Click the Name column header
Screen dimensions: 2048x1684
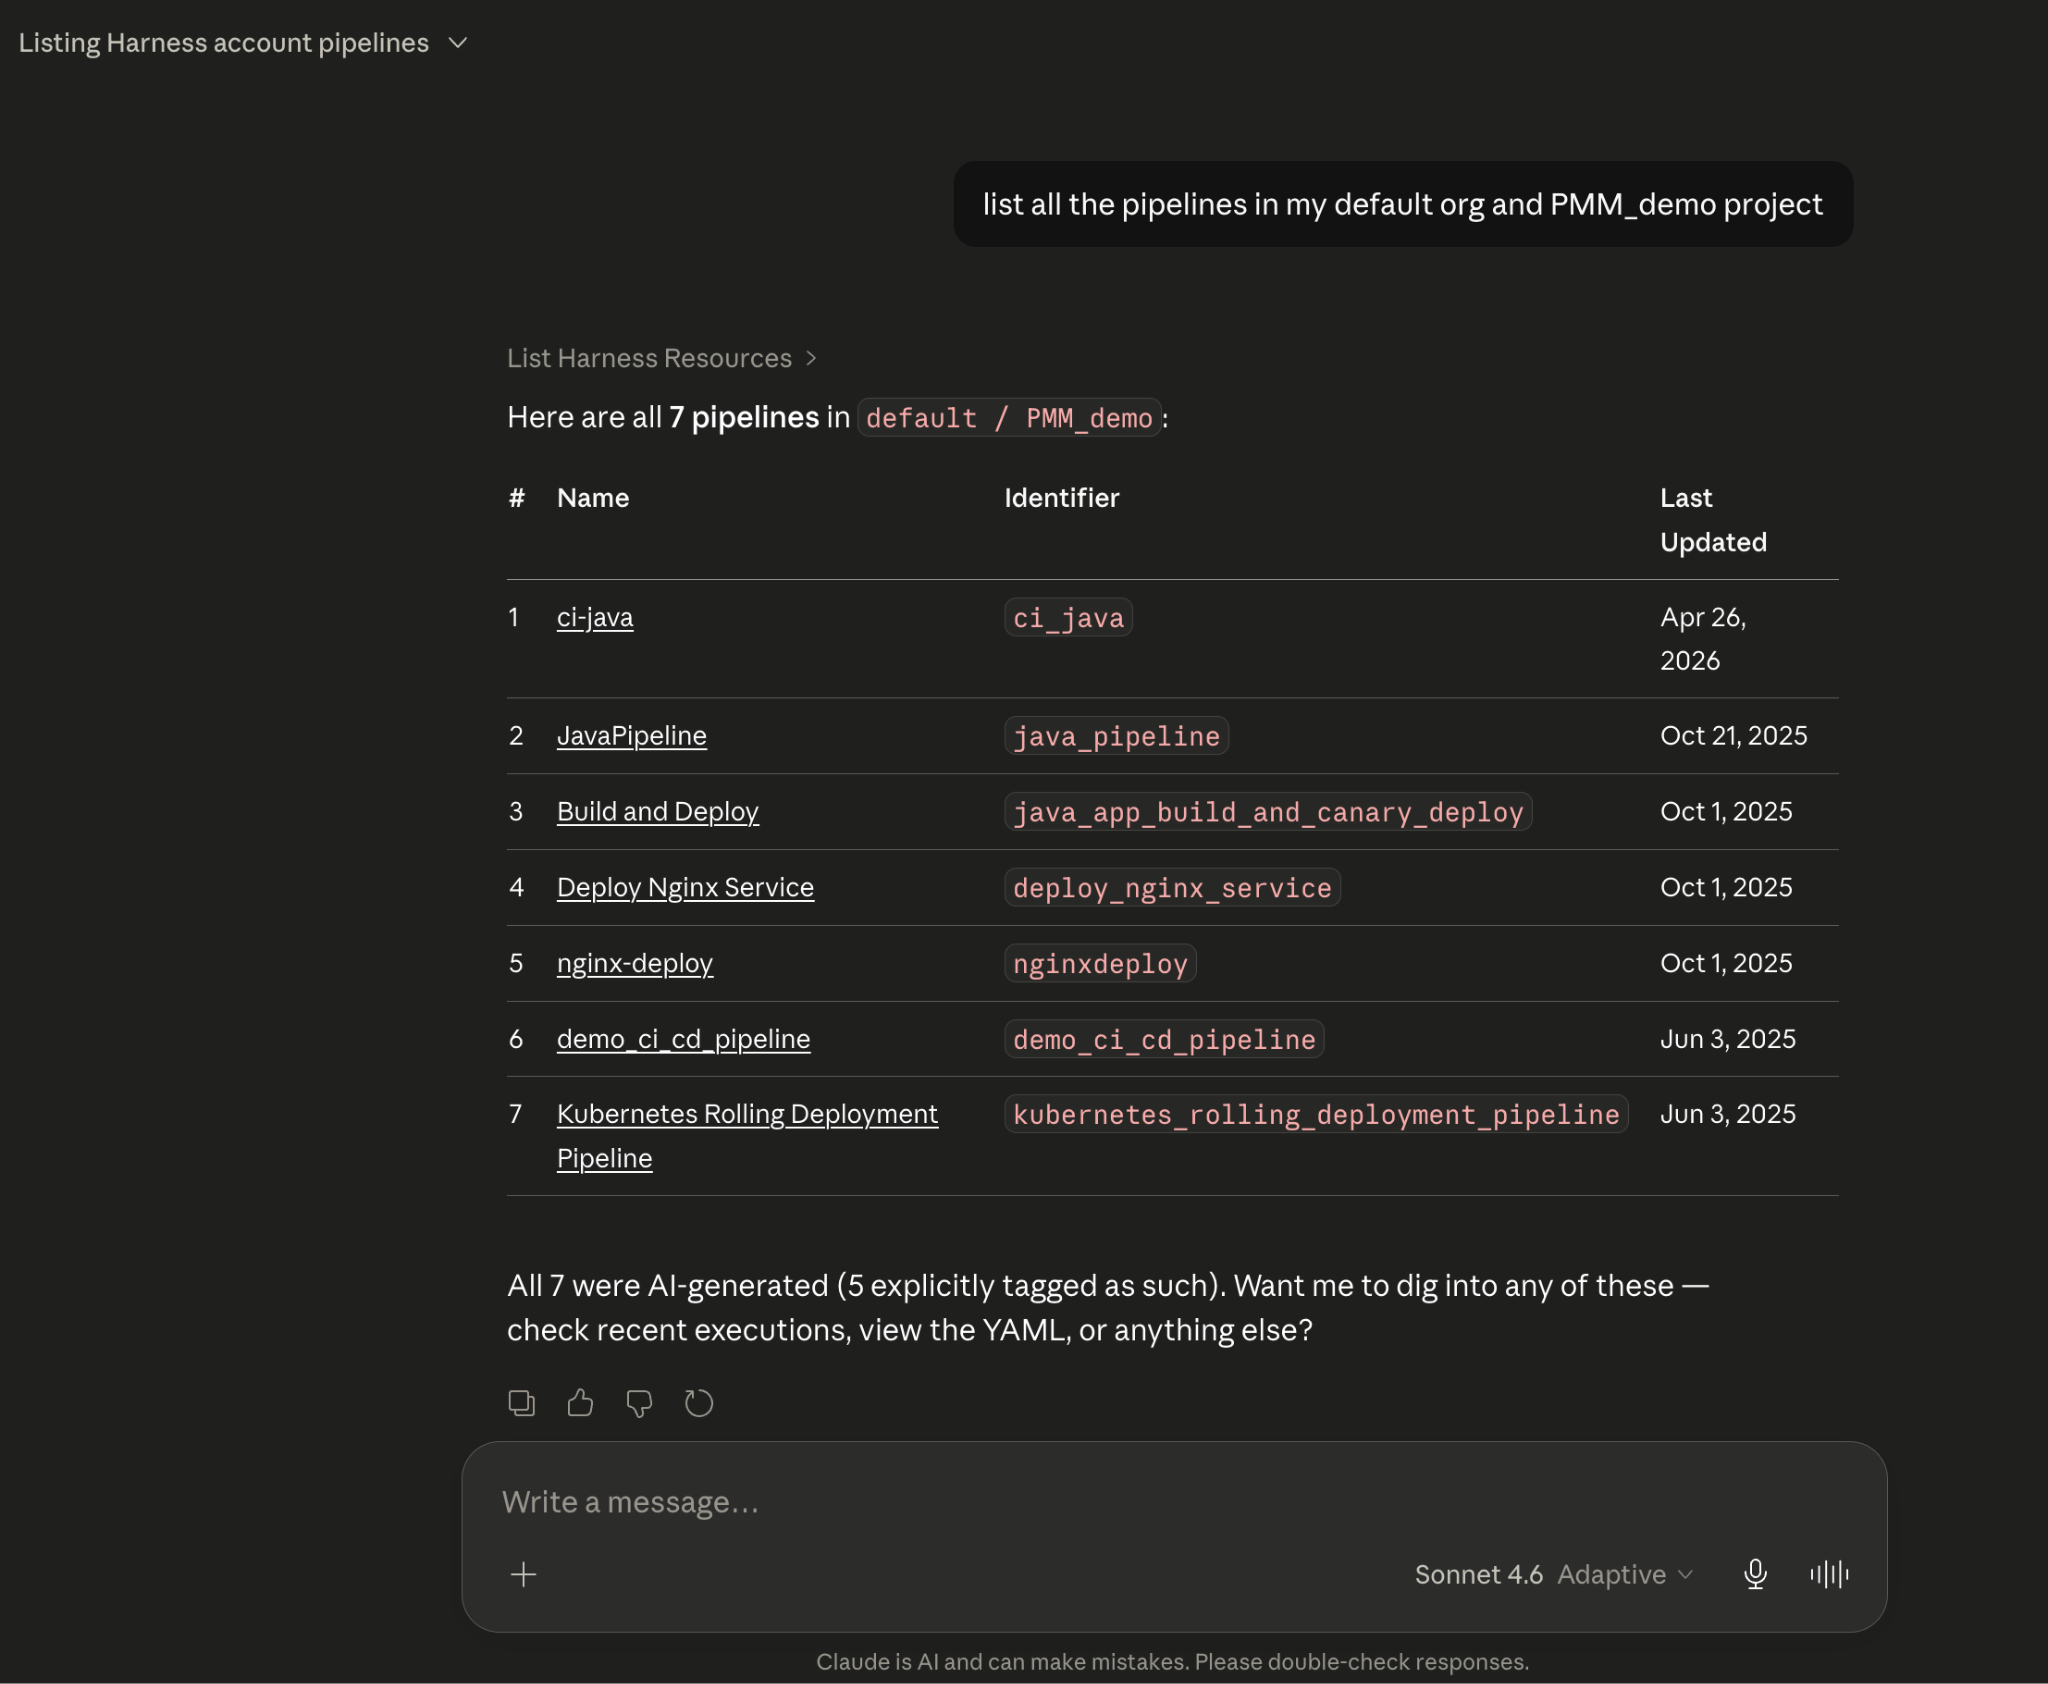point(593,498)
